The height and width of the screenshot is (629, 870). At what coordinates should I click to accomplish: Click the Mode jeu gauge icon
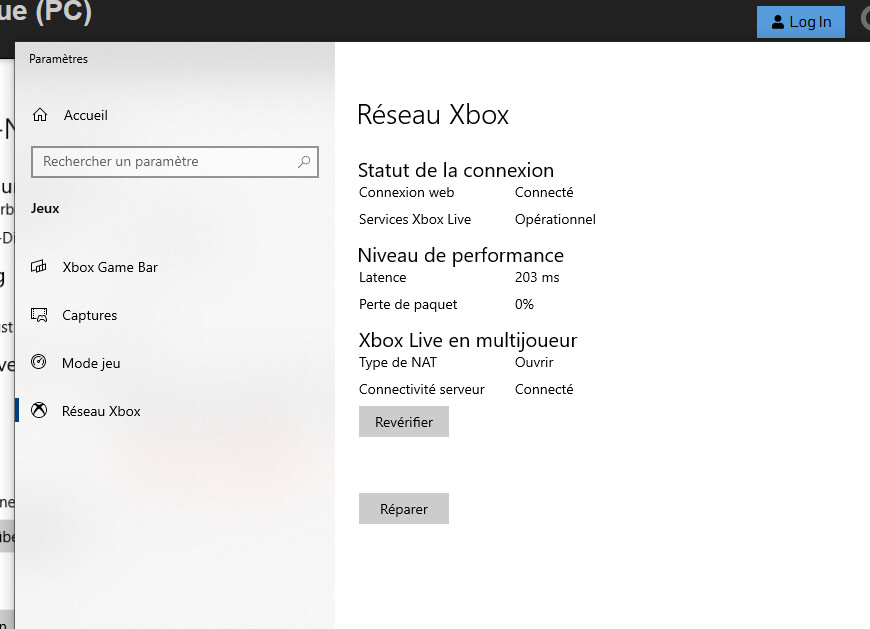tap(40, 363)
